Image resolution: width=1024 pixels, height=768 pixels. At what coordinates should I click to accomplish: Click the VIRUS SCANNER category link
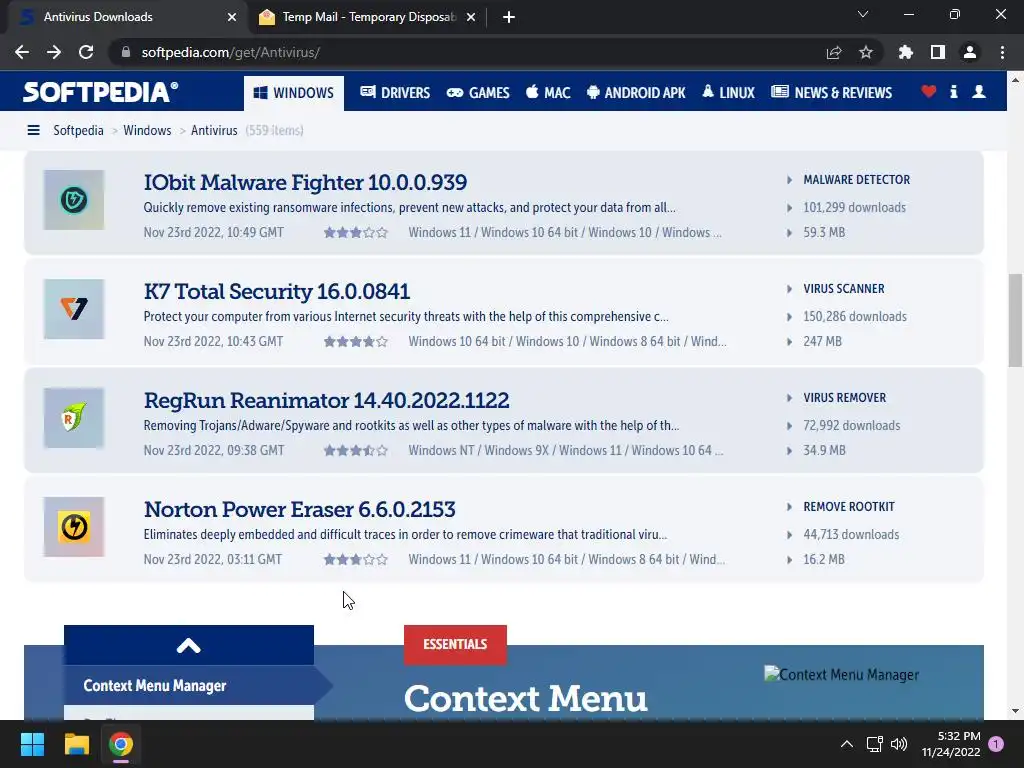[x=844, y=289]
